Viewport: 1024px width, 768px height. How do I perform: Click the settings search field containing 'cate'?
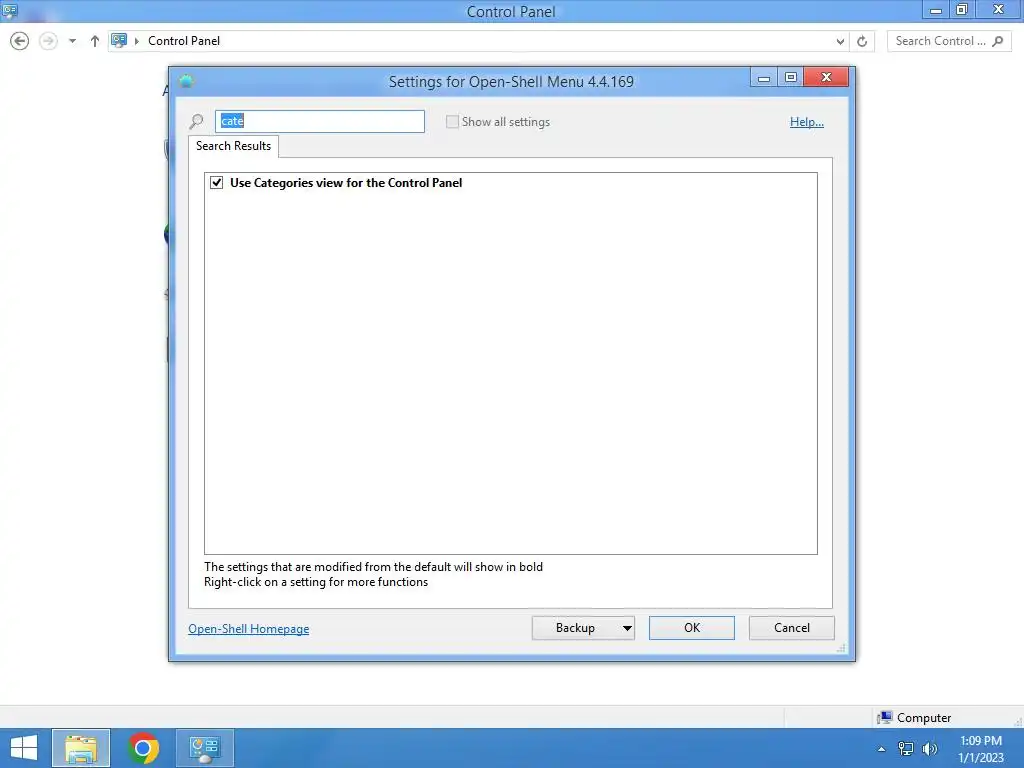320,121
